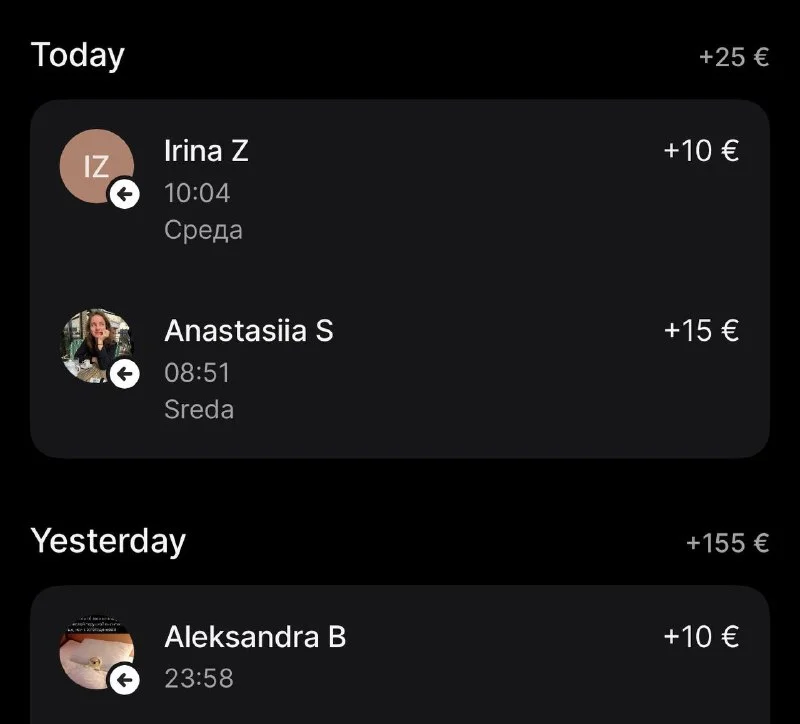Viewport: 800px width, 724px height.
Task: Tap the +25 € daily total for Today
Action: coord(734,57)
